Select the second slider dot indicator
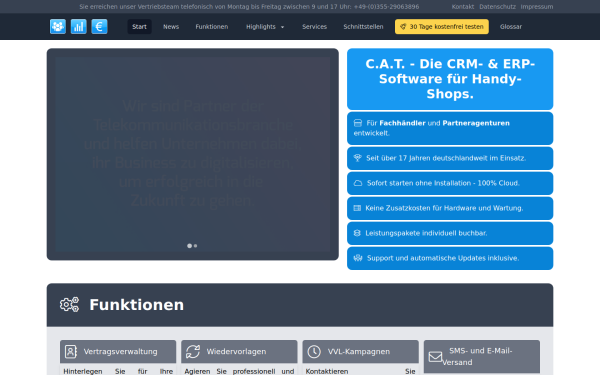 [196, 246]
